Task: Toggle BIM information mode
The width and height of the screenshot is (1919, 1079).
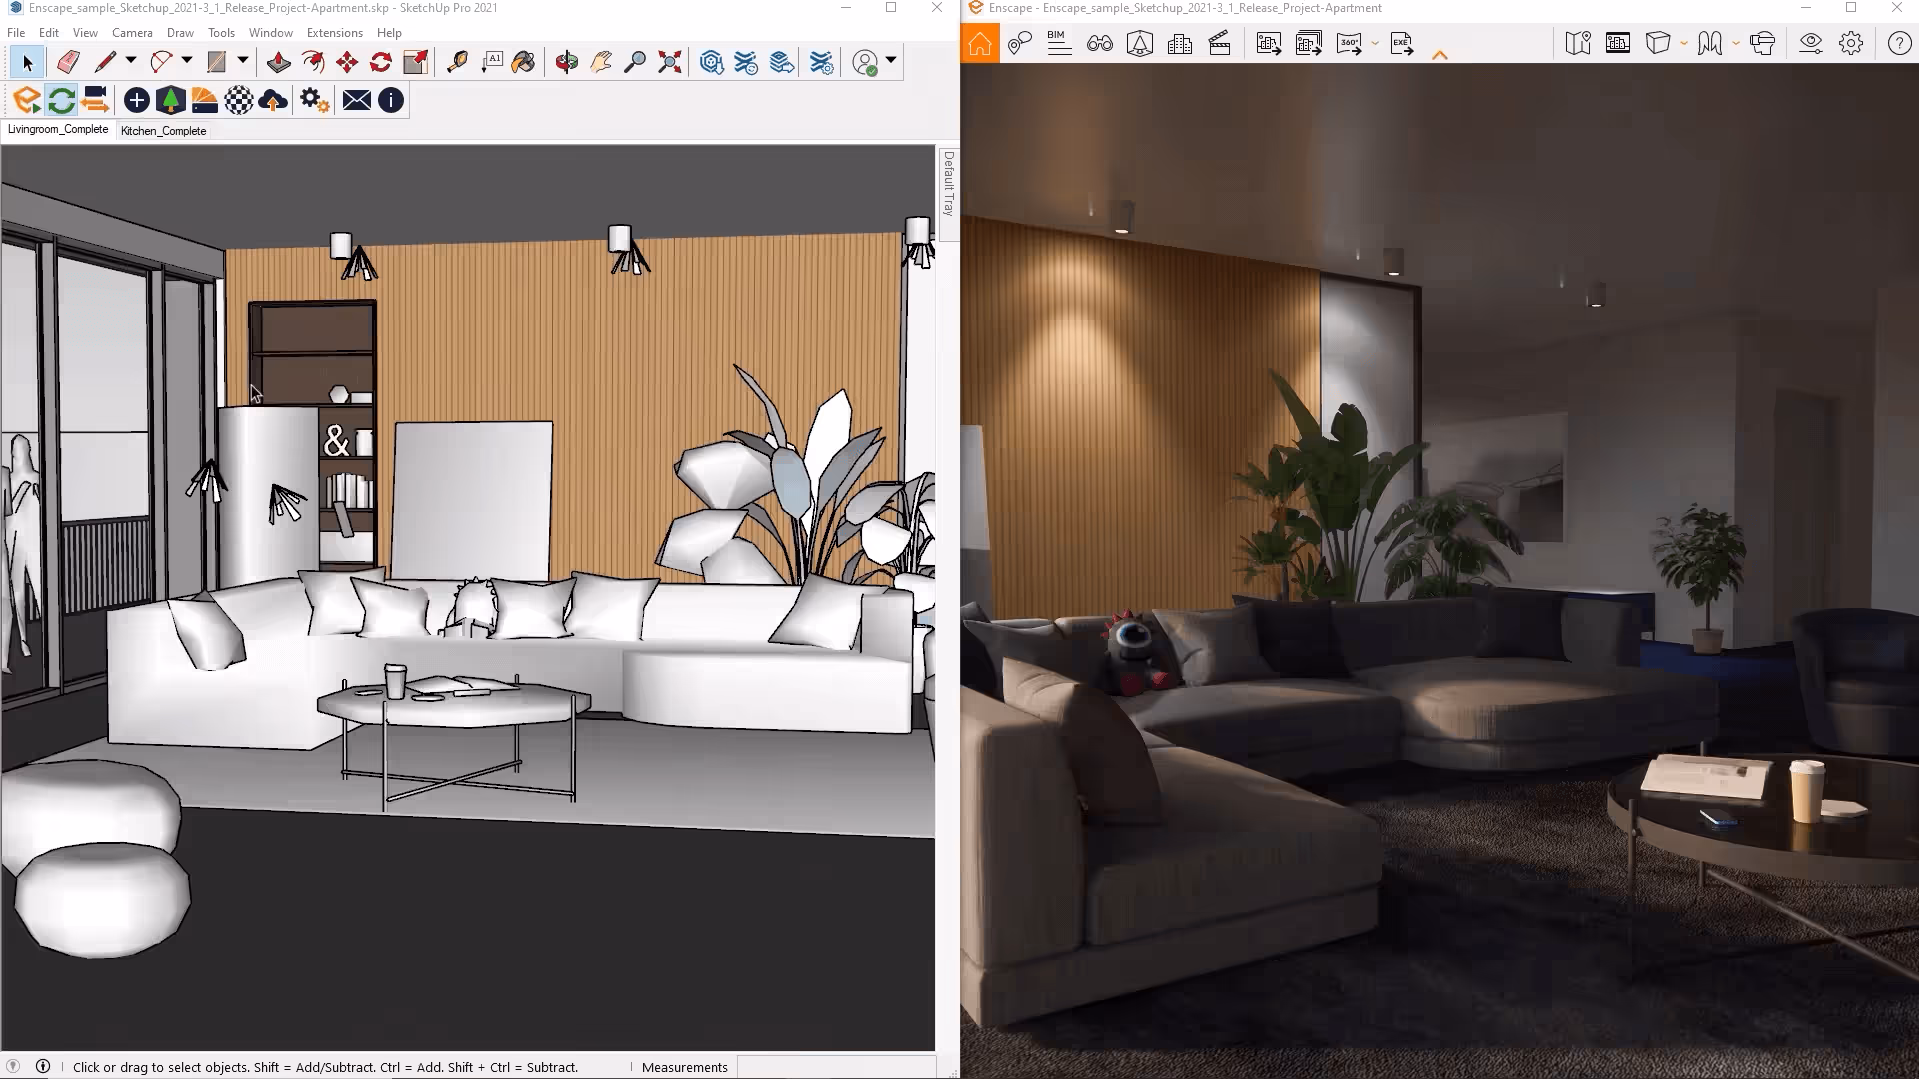Action: [x=1059, y=43]
